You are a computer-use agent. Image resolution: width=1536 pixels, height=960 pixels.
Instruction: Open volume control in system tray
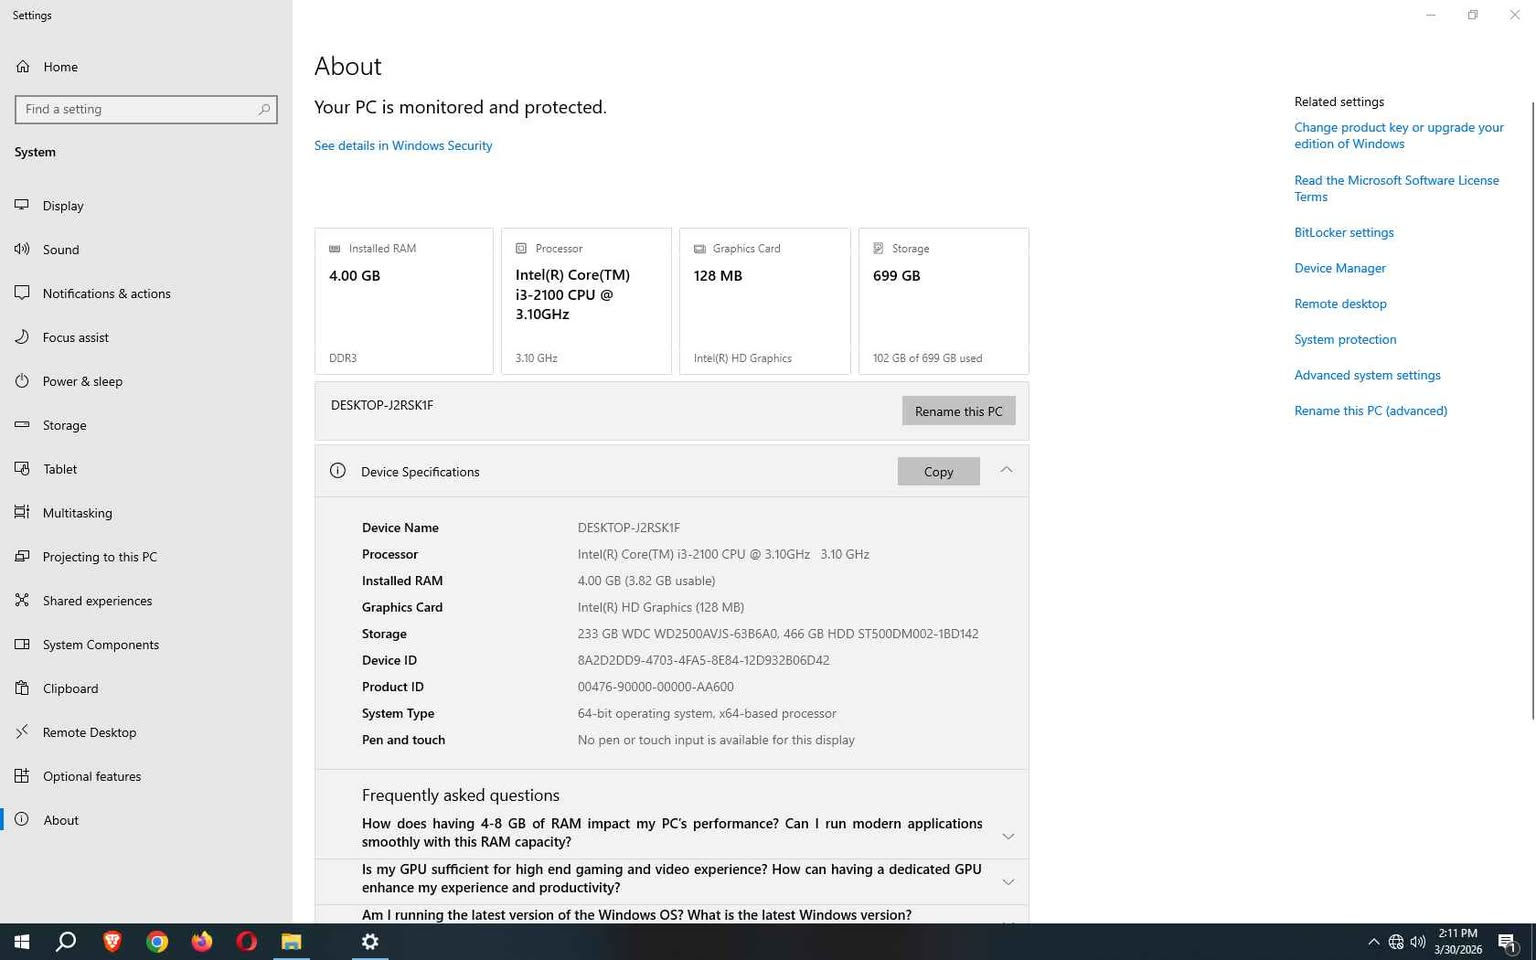point(1418,942)
